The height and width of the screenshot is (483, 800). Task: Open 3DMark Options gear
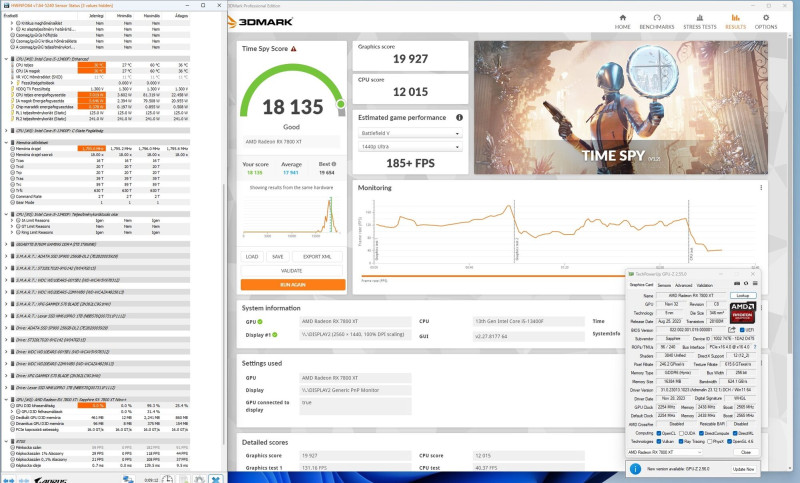tap(766, 22)
